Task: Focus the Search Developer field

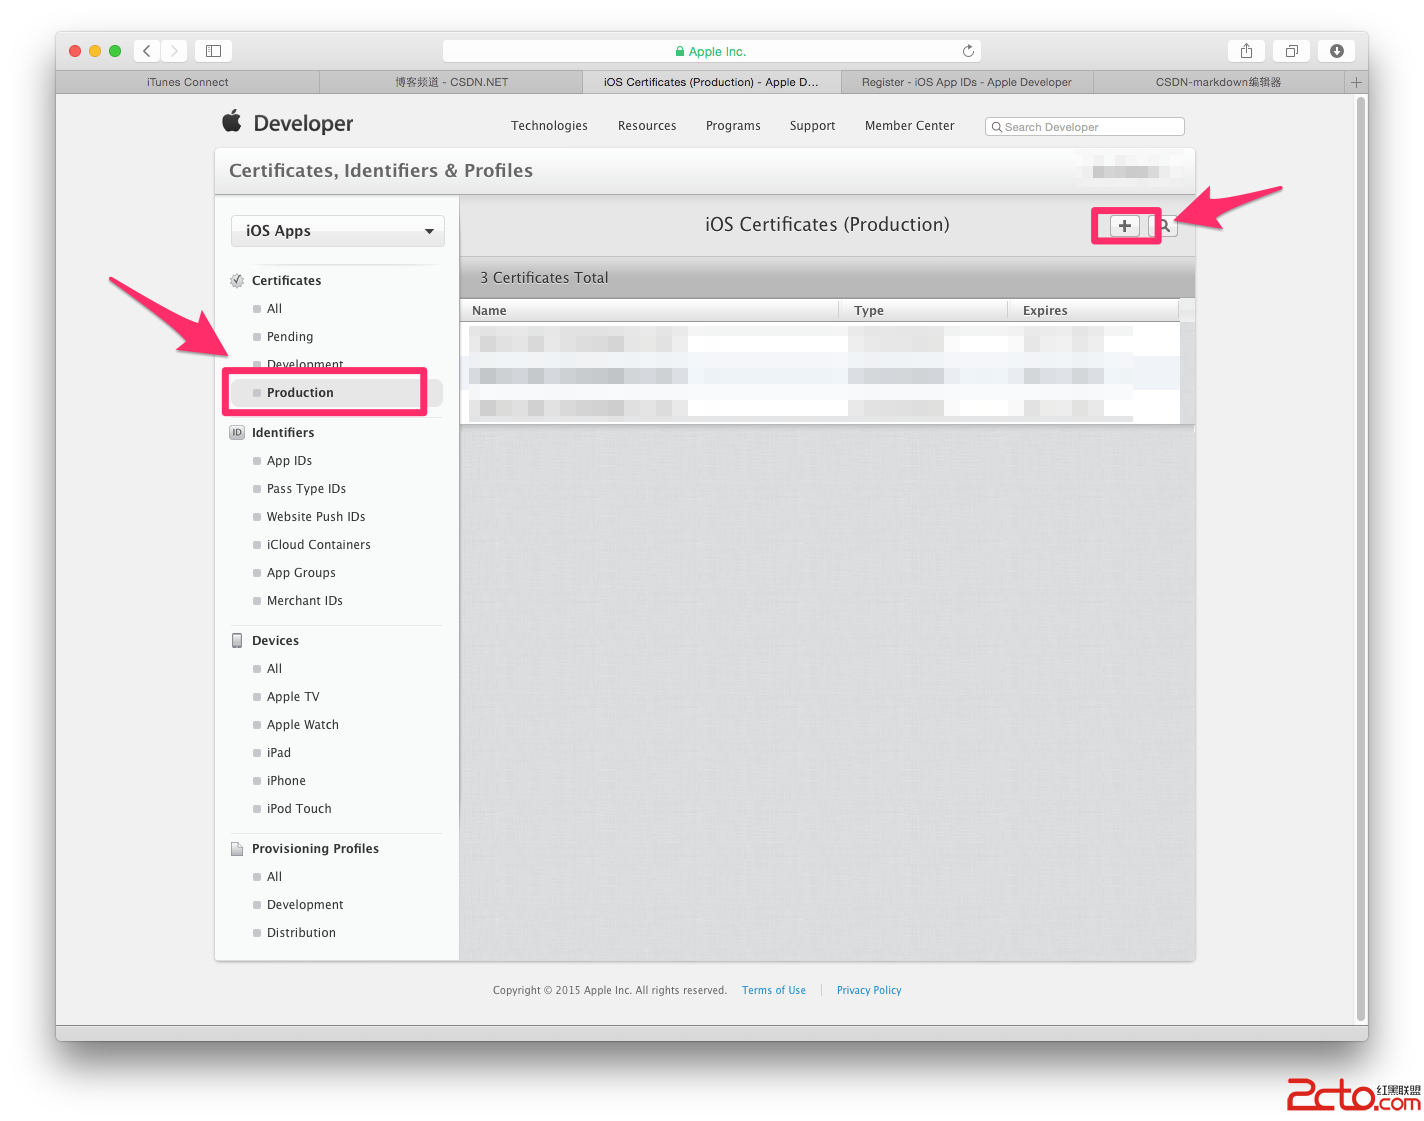Action: [1085, 127]
